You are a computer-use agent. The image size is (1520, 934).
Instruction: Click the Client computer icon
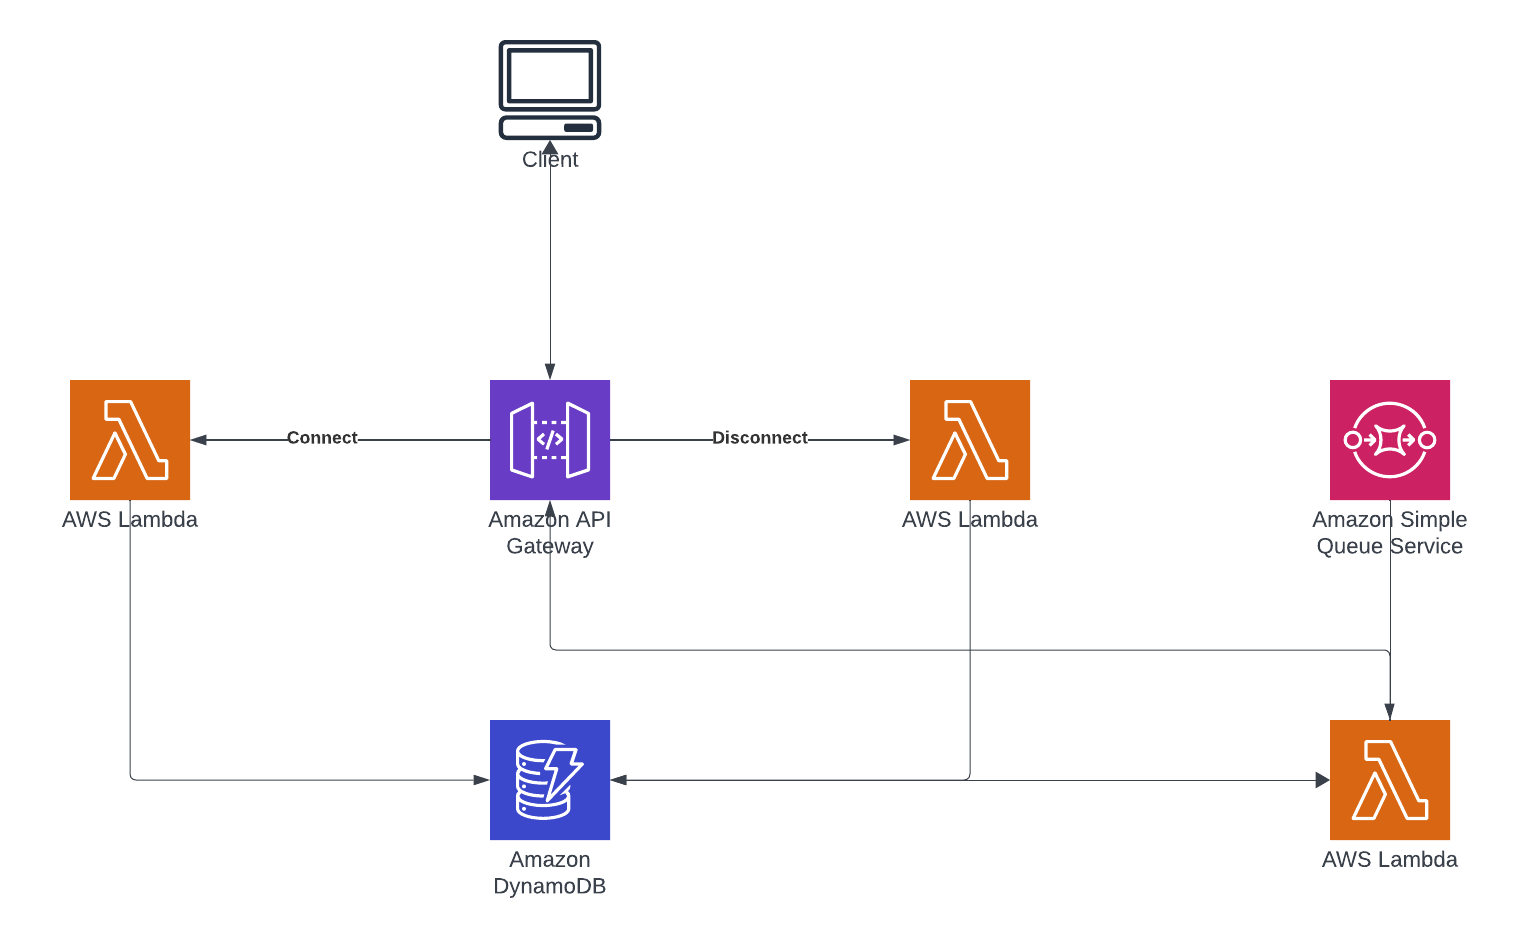[x=550, y=90]
